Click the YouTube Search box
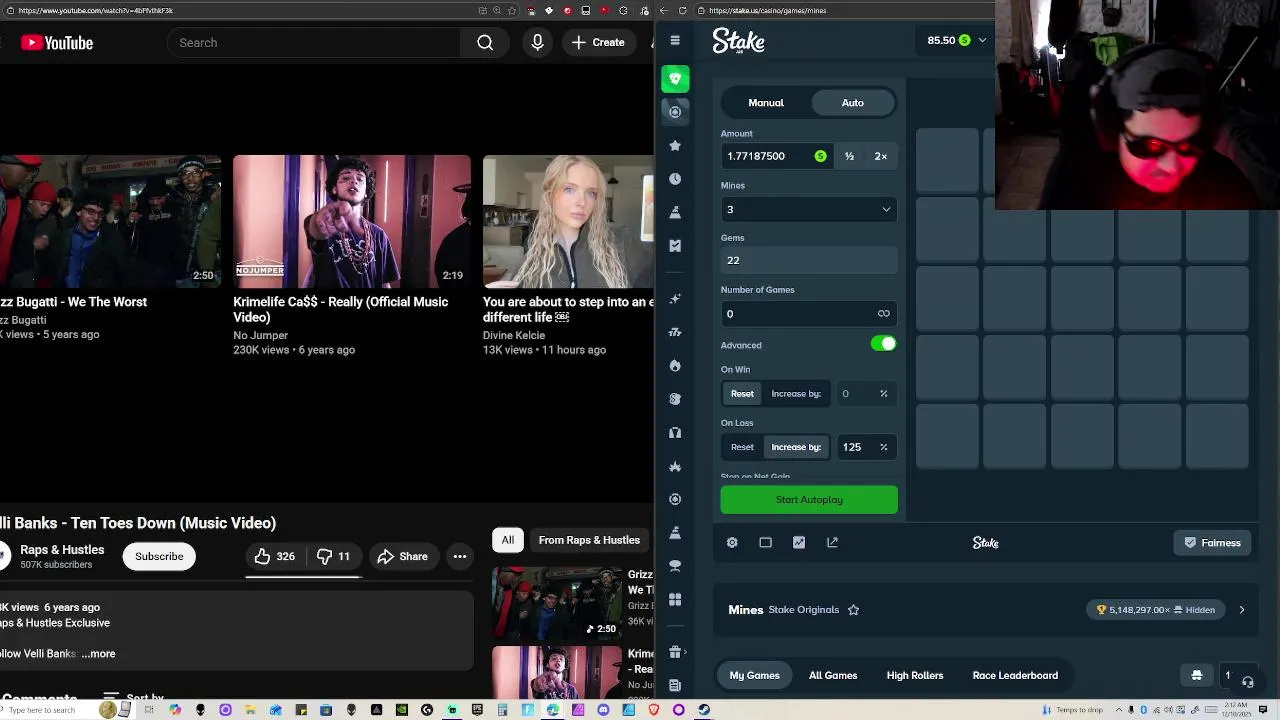The image size is (1280, 720). (315, 43)
